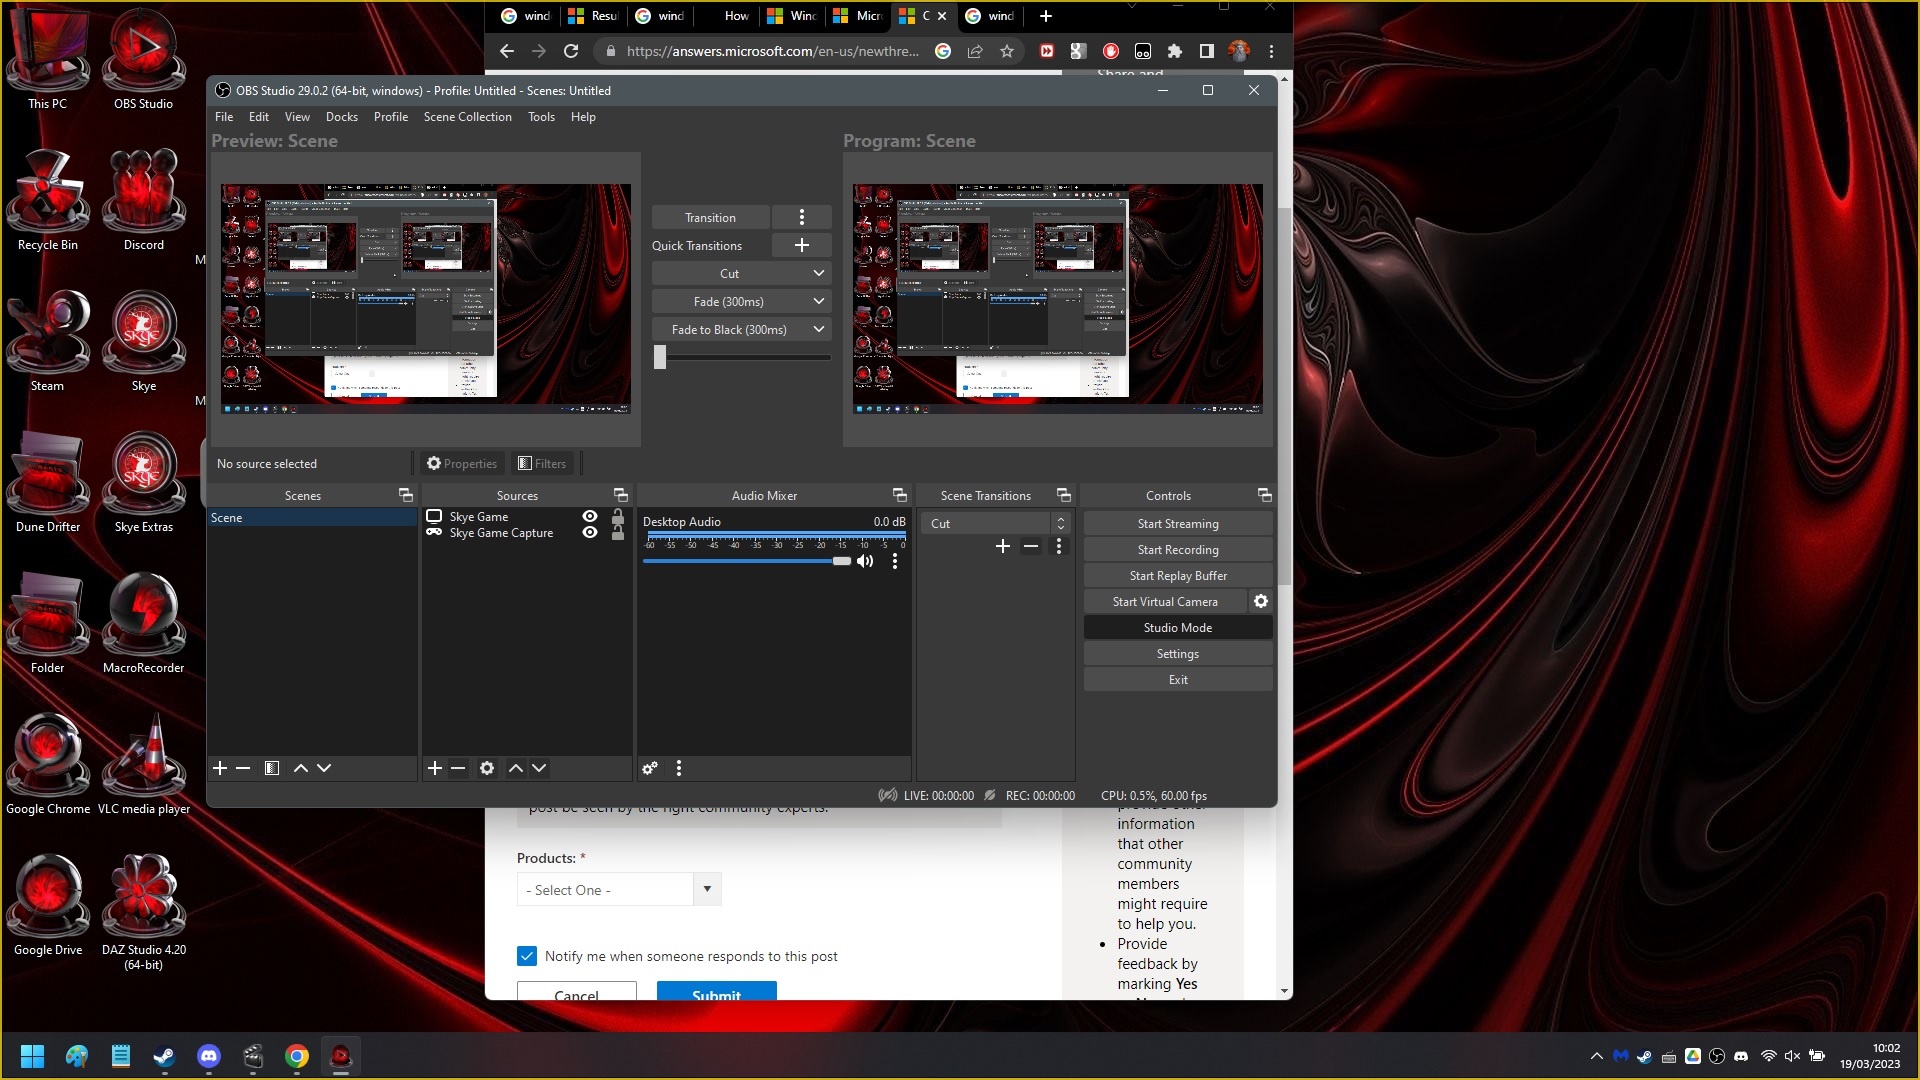Image resolution: width=1920 pixels, height=1080 pixels.
Task: Open the Fade to Black dropdown arrow
Action: pyautogui.click(x=819, y=329)
